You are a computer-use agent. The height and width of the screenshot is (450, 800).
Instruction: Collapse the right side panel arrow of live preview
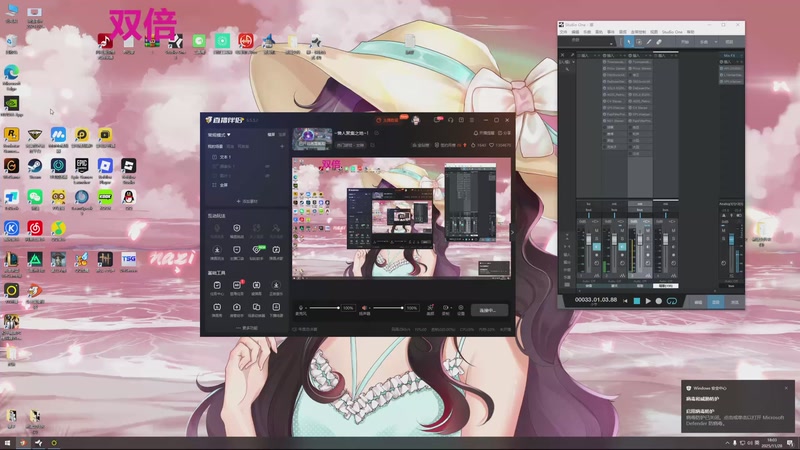pos(512,232)
